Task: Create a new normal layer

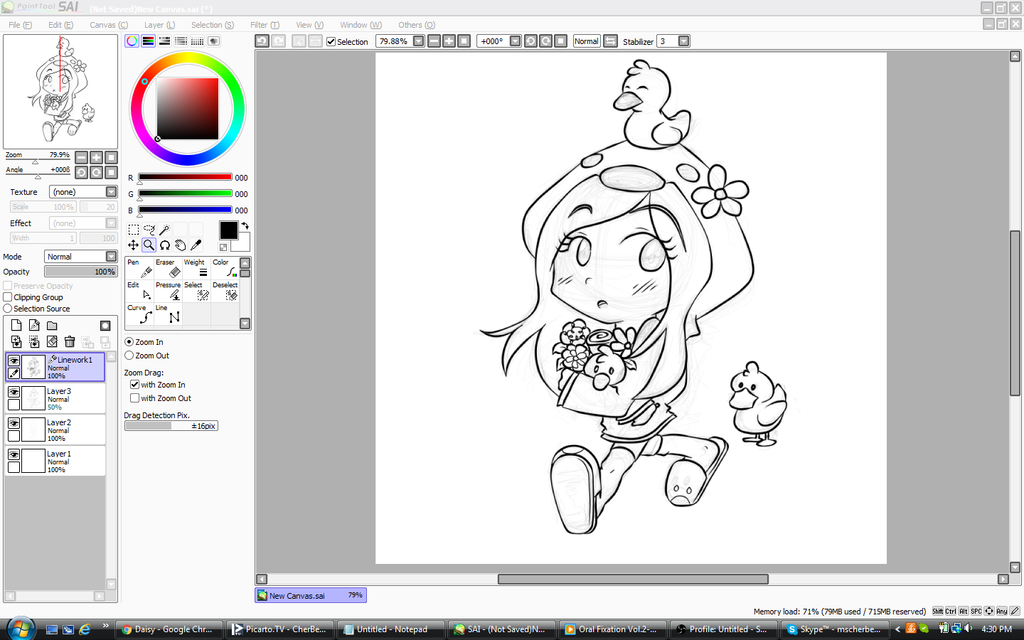Action: click(16, 325)
